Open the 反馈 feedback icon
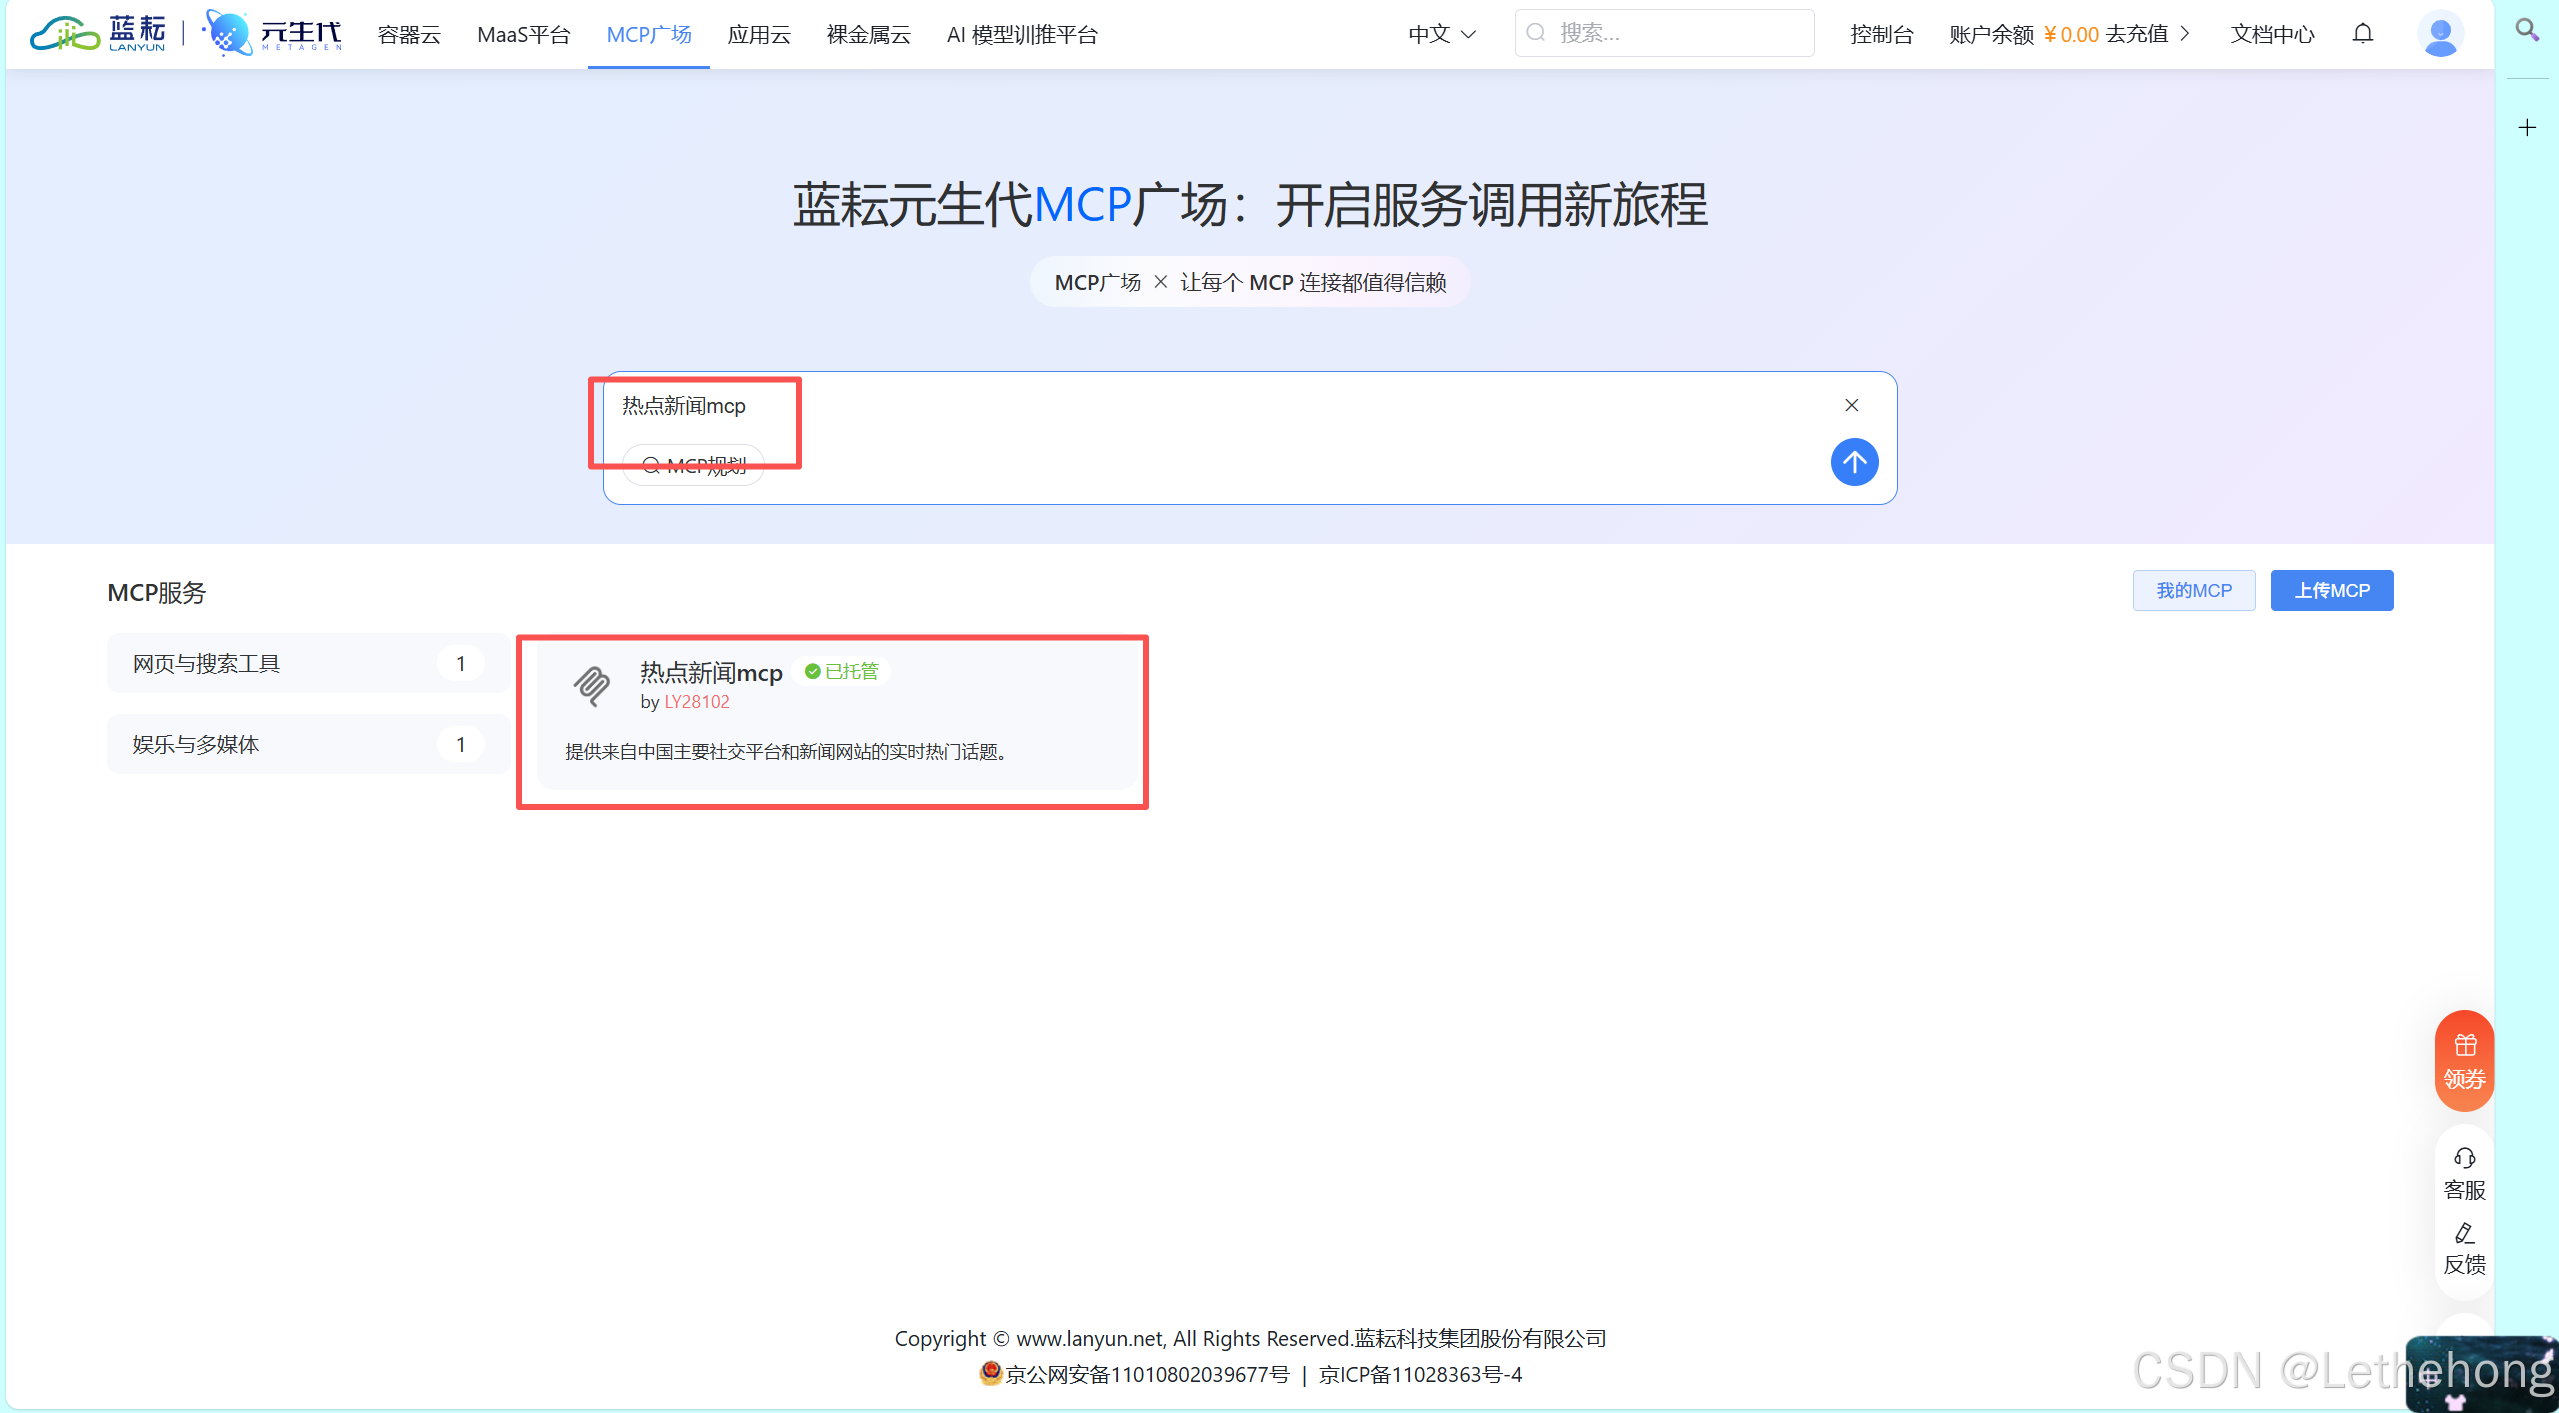This screenshot has height=1413, width=2559. [2464, 1248]
